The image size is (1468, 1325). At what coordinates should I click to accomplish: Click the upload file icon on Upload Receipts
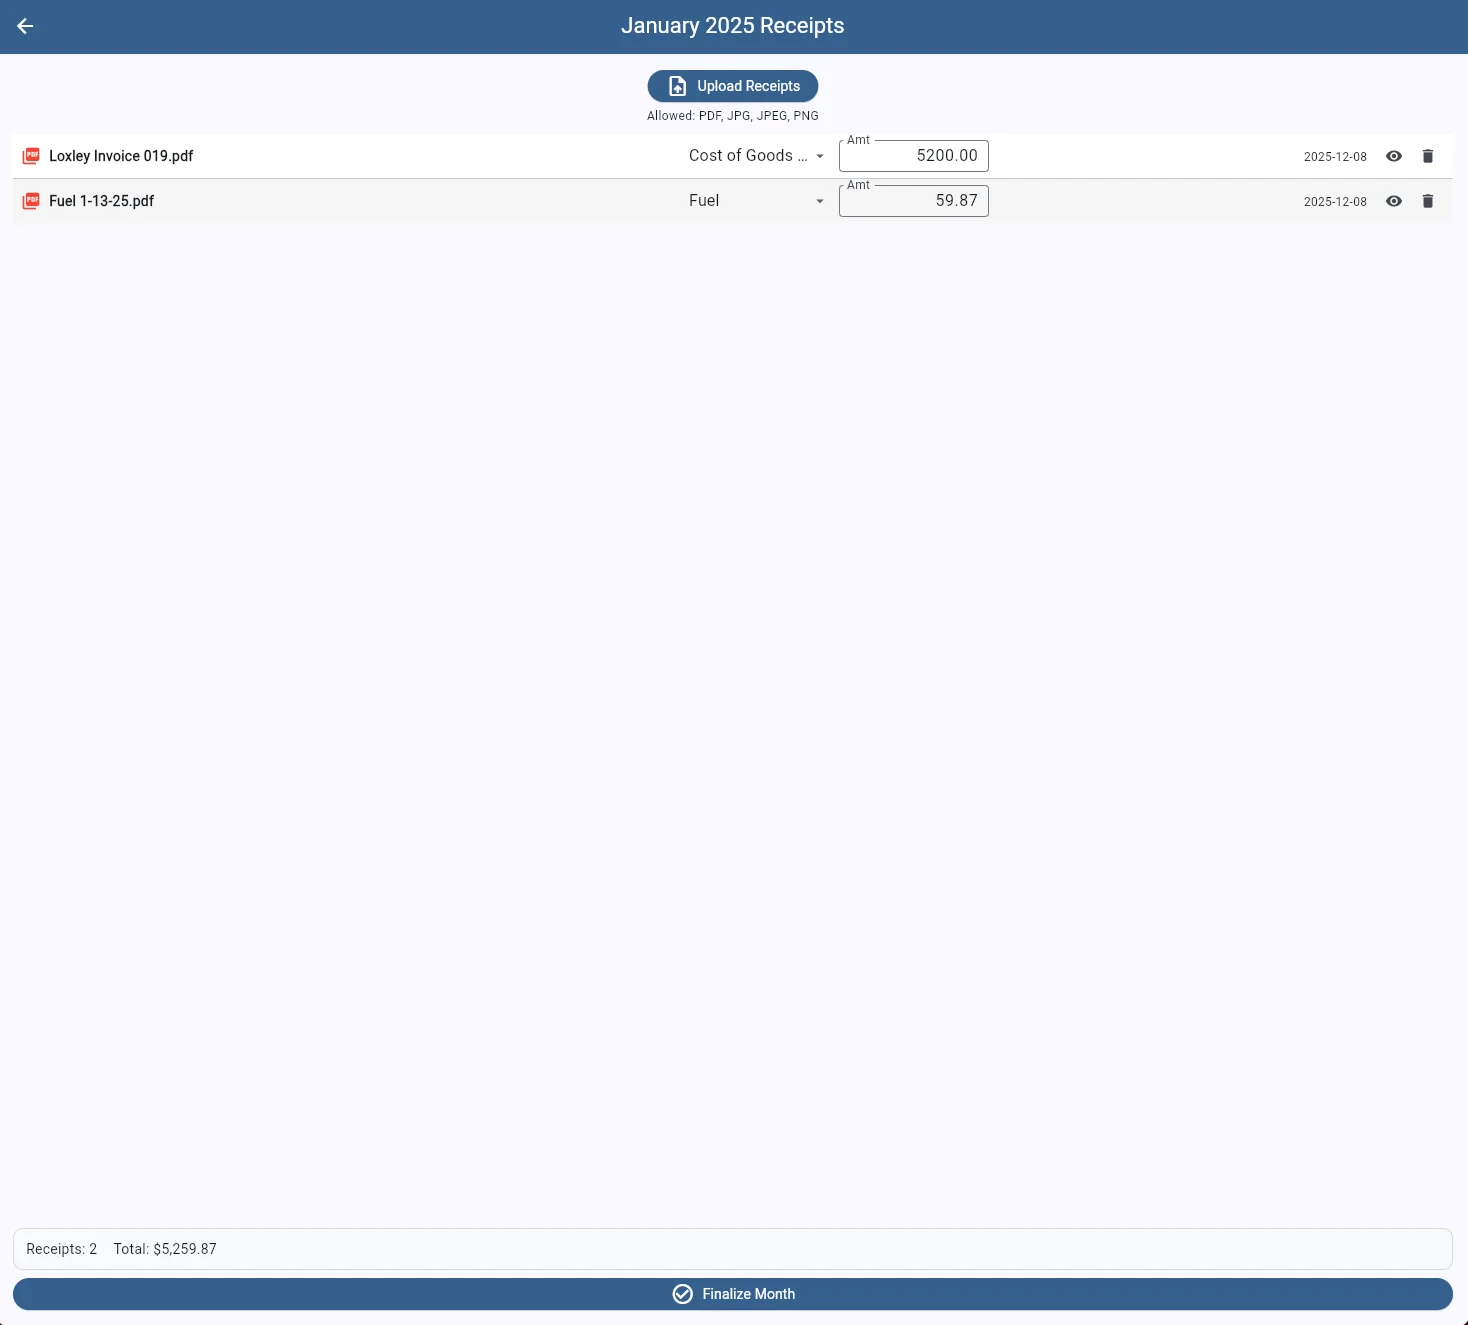tap(676, 86)
